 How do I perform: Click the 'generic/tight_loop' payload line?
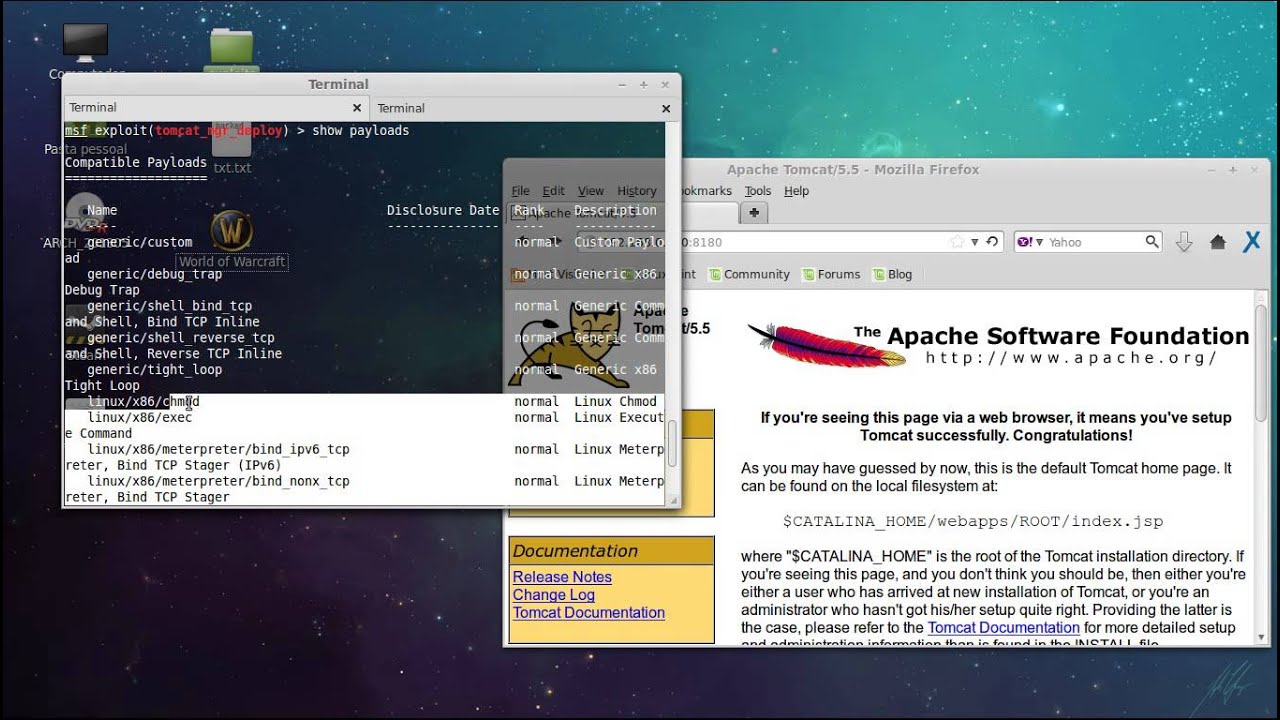coord(154,370)
